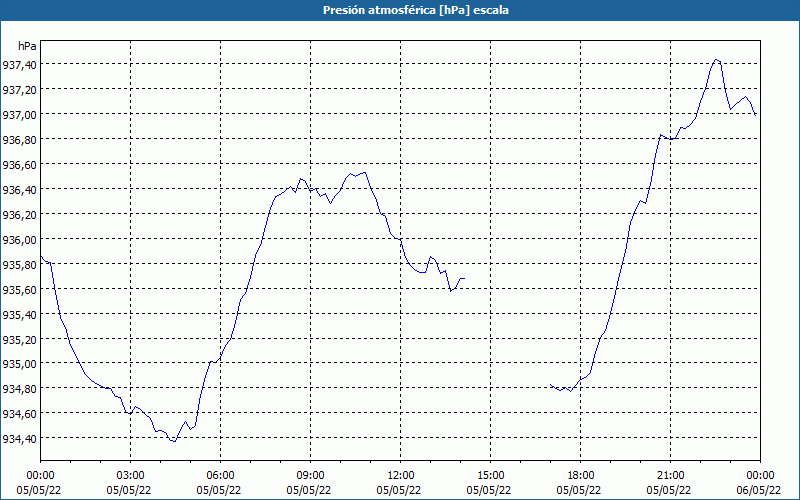
Task: Click the 18:00 time axis label
Action: [x=580, y=476]
